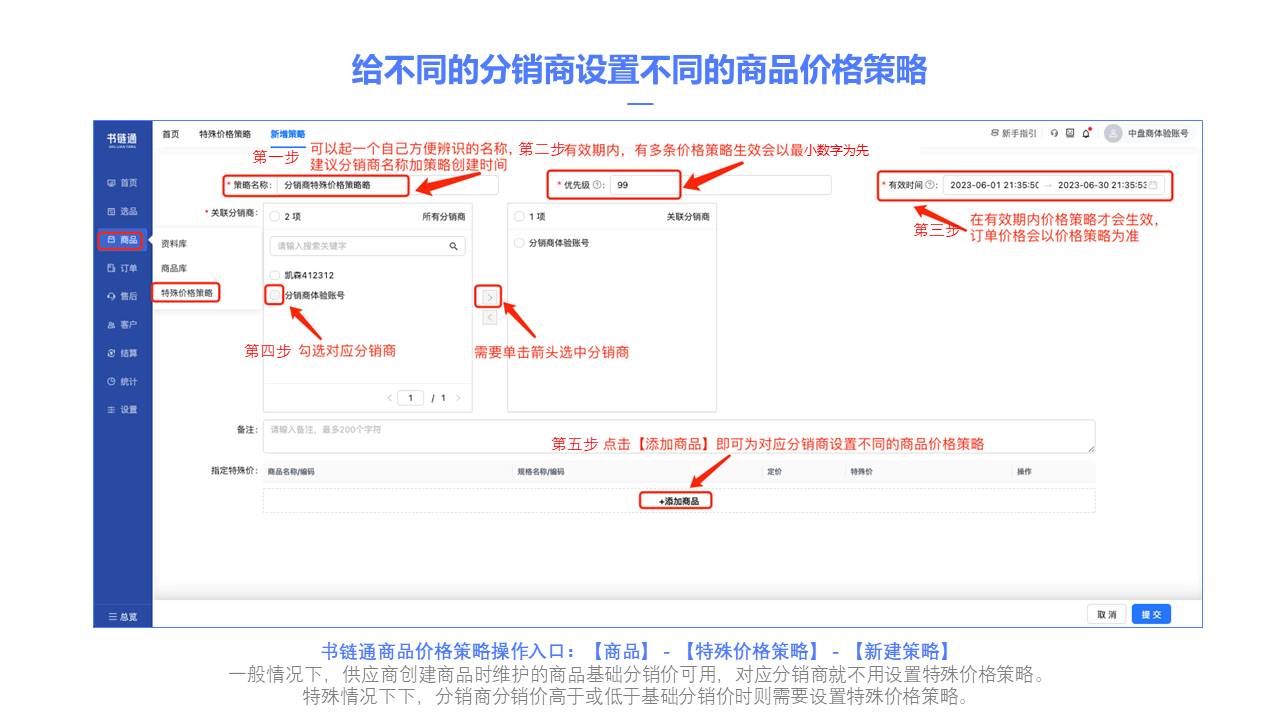1280x720 pixels.
Task: Click the 规格名称/编码 column header
Action: (x=540, y=471)
